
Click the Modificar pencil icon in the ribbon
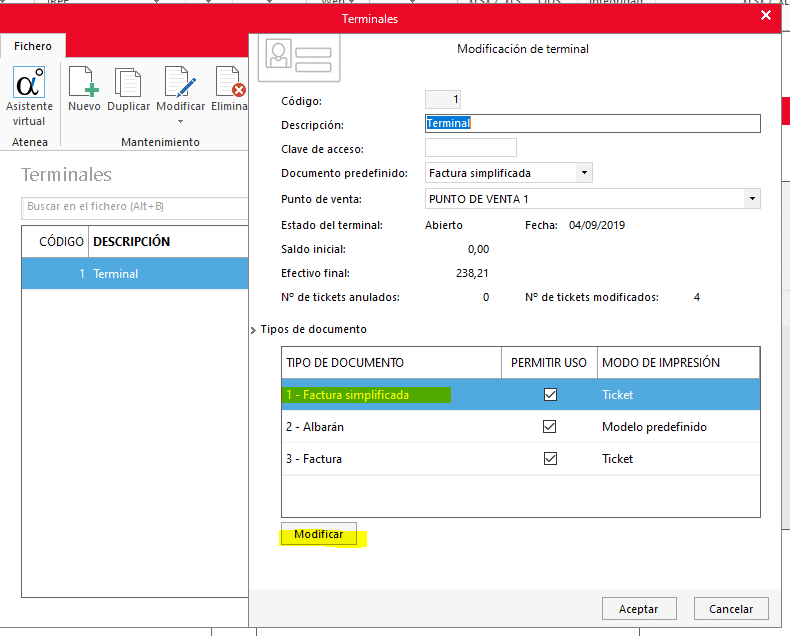point(180,83)
